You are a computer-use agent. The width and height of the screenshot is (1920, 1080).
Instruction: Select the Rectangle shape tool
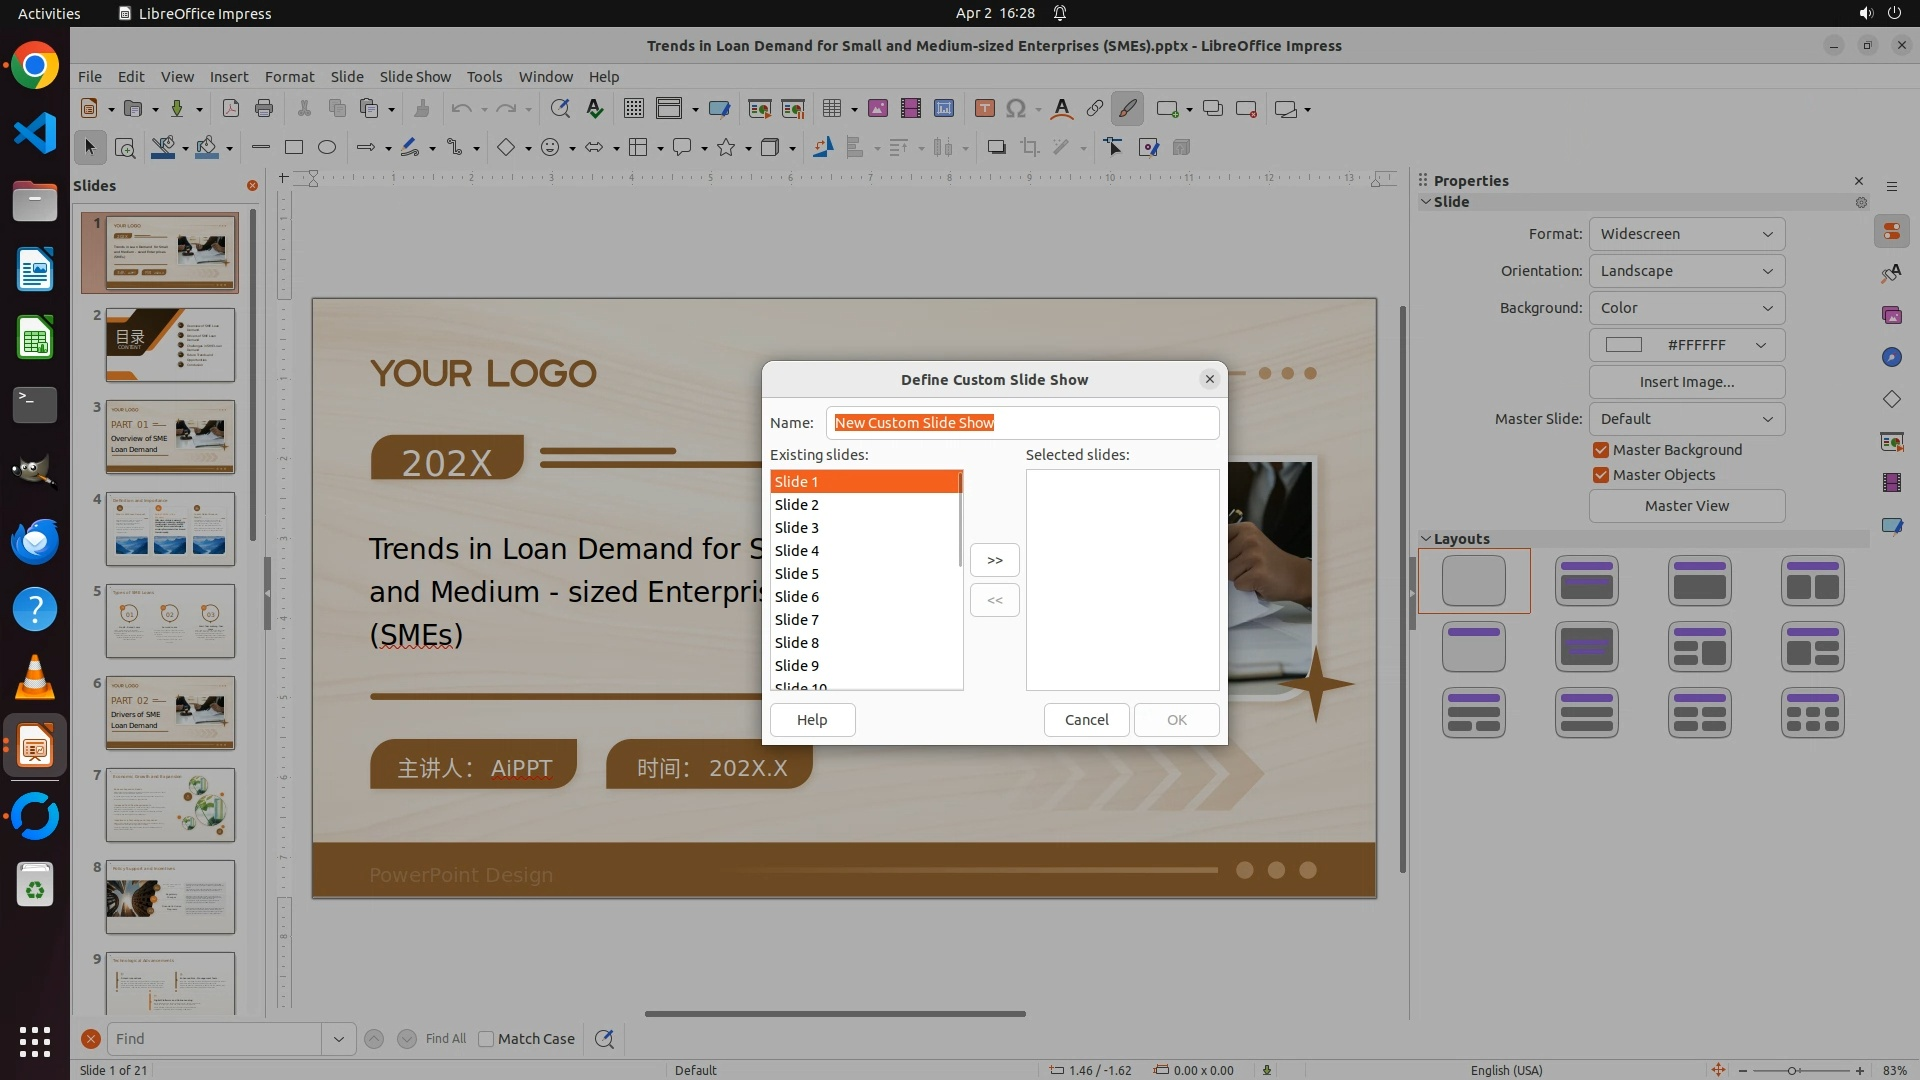pyautogui.click(x=293, y=148)
